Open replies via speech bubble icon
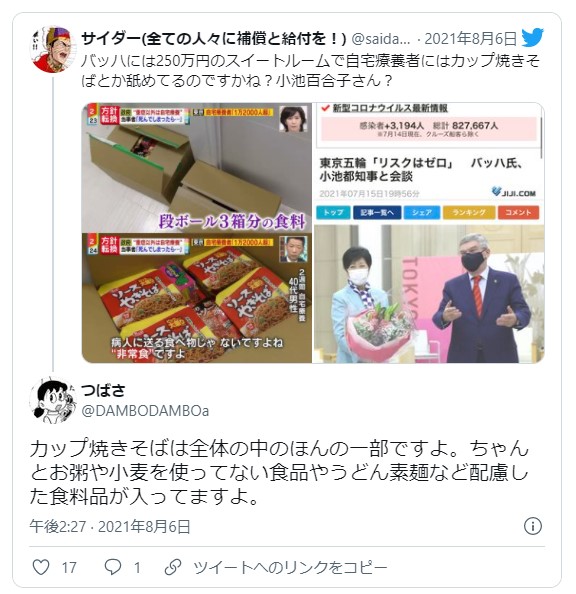Screen dimensions: 576x594 click(113, 567)
